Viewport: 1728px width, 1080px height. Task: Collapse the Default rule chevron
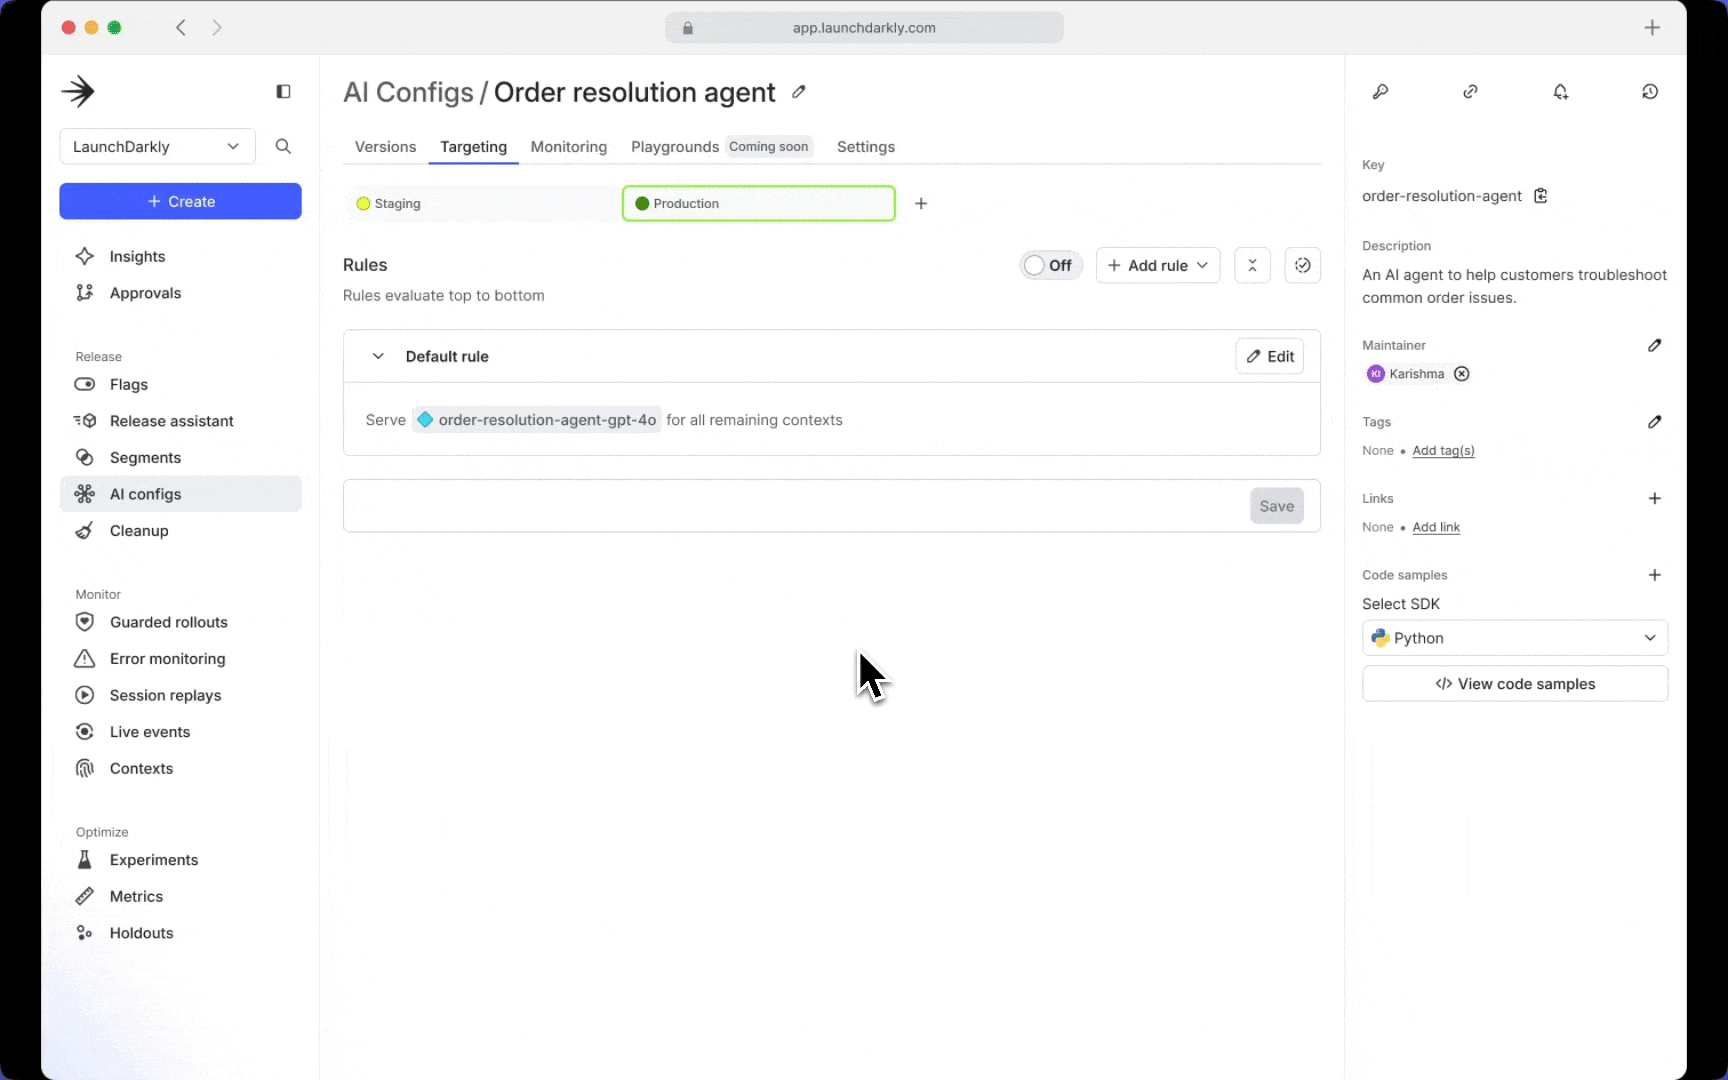pos(378,357)
